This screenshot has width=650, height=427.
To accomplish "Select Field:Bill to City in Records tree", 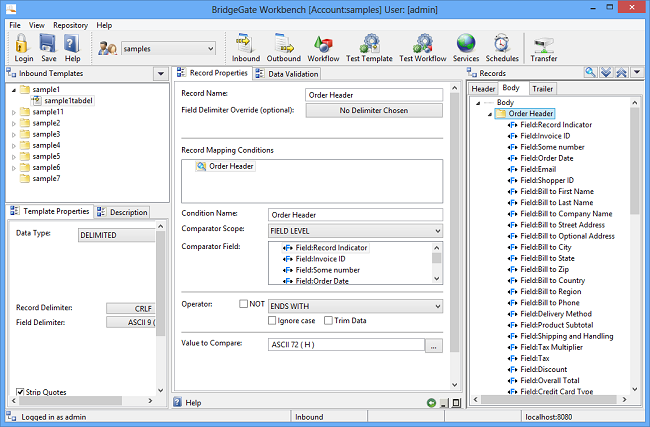I will click(546, 247).
